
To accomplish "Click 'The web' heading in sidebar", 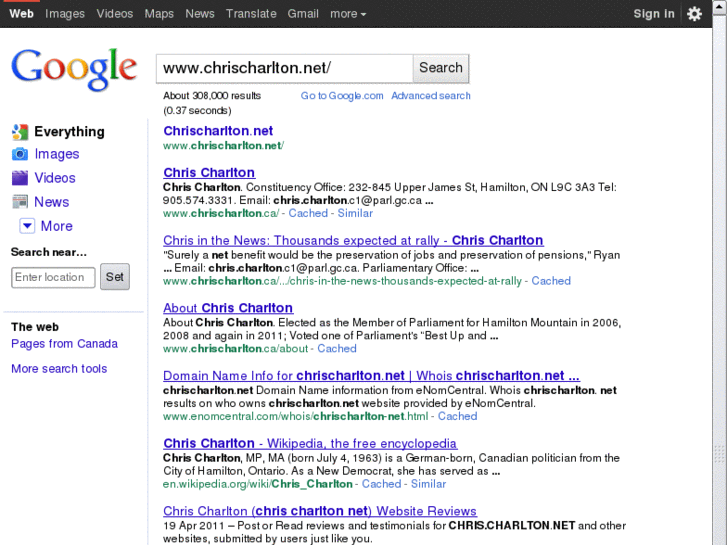I will point(35,327).
